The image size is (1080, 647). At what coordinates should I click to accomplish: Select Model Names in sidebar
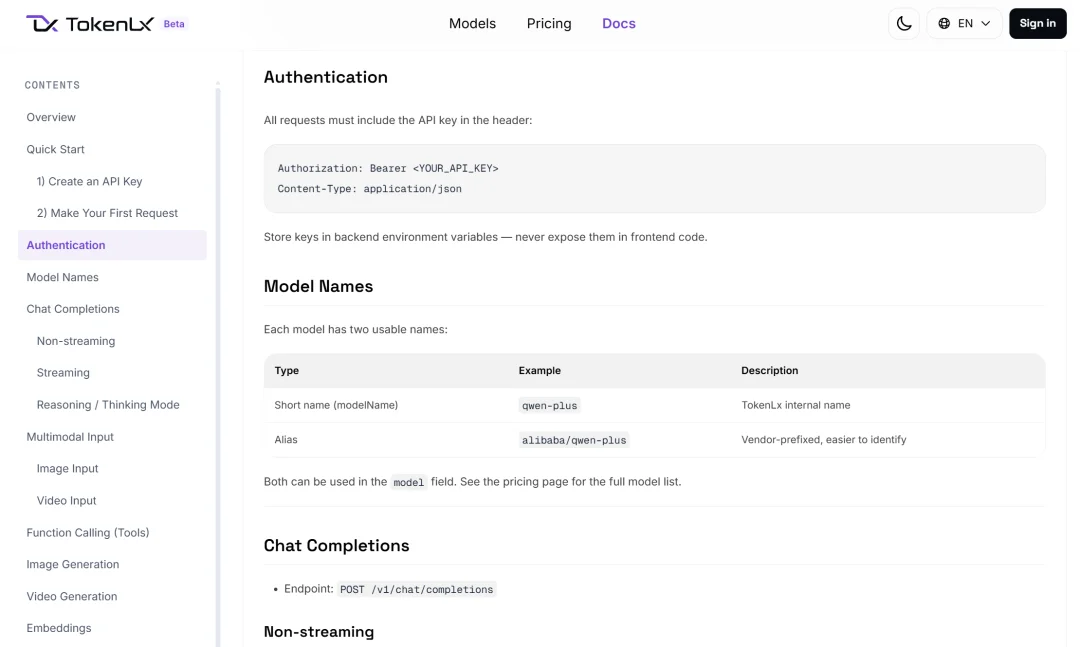click(63, 277)
